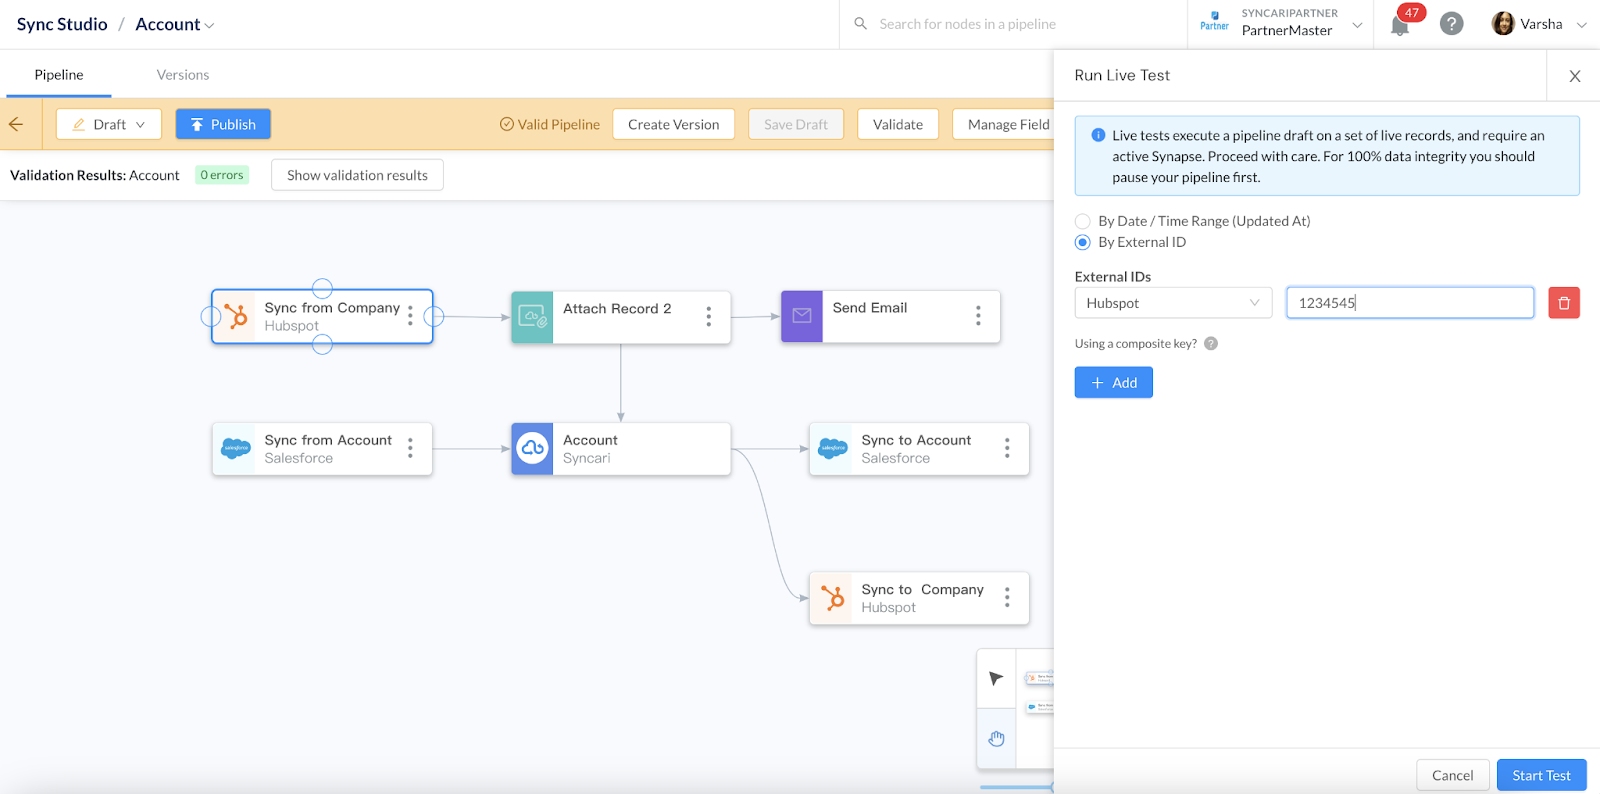Open the kebab menu on Send Email node

(x=978, y=317)
